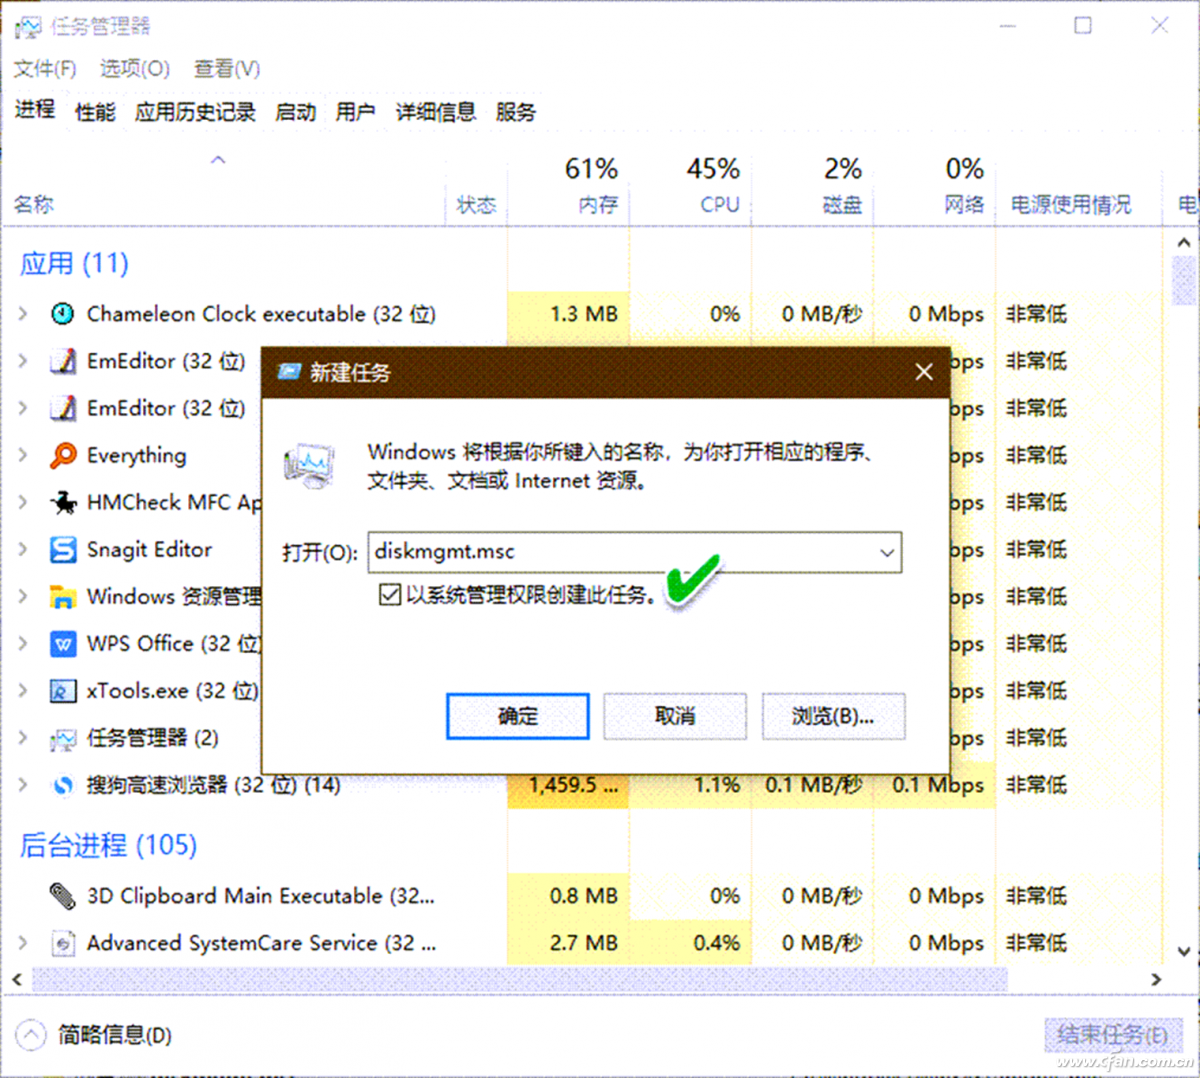
Task: Click the Windows Explorer folder icon
Action: pos(63,597)
